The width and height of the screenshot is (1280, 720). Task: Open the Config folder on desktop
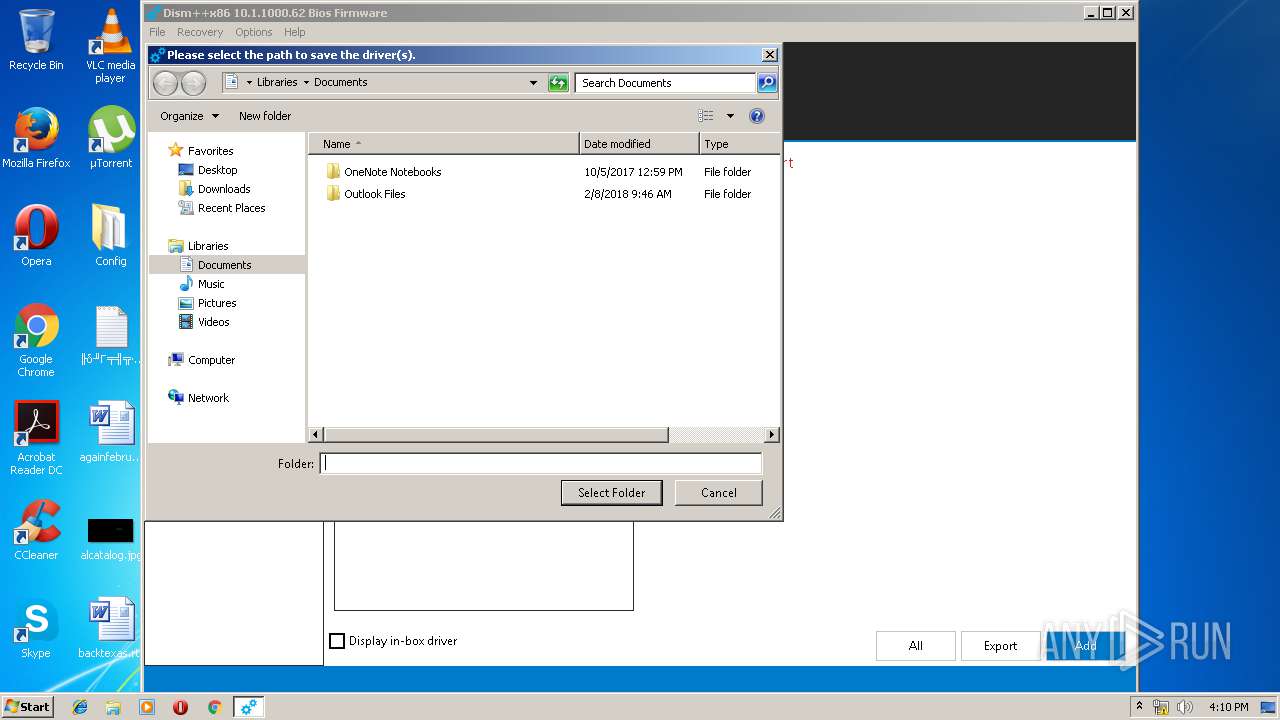click(110, 236)
